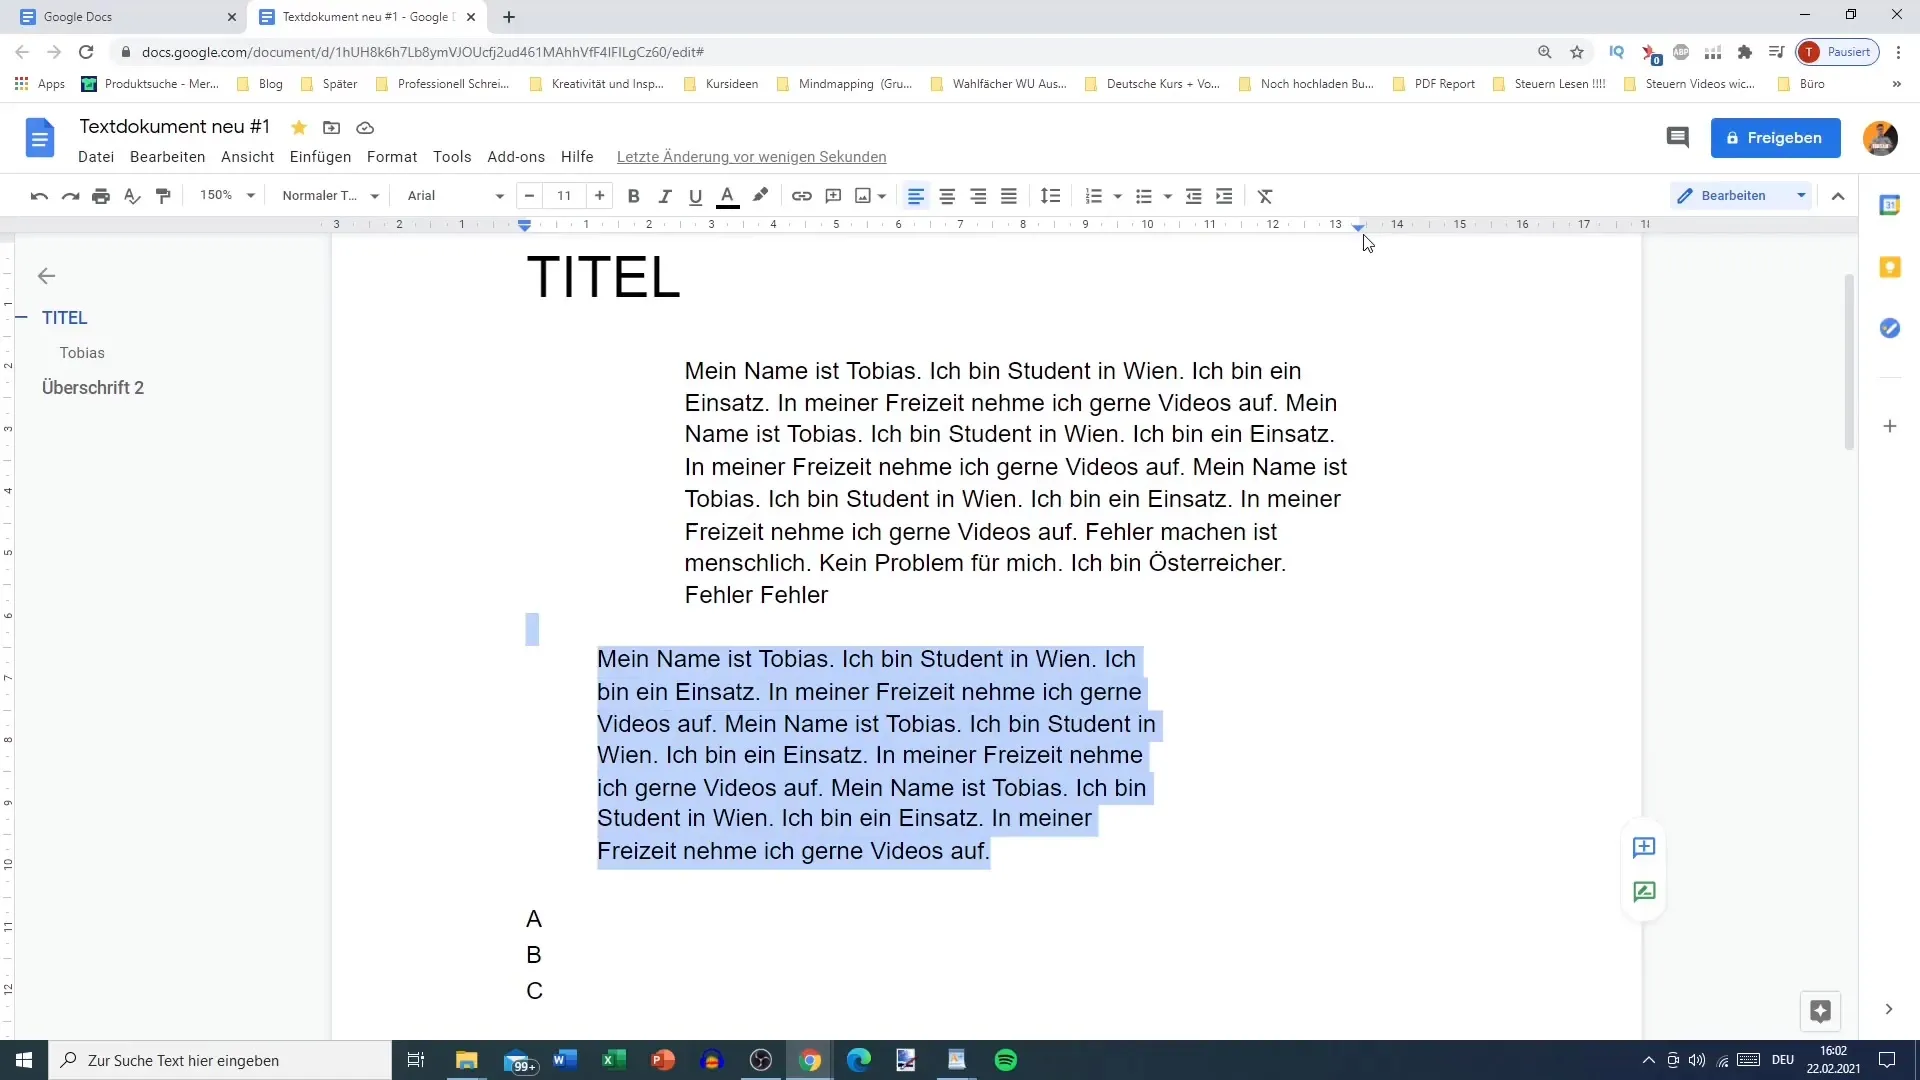Click the text highlight color icon

point(761,195)
